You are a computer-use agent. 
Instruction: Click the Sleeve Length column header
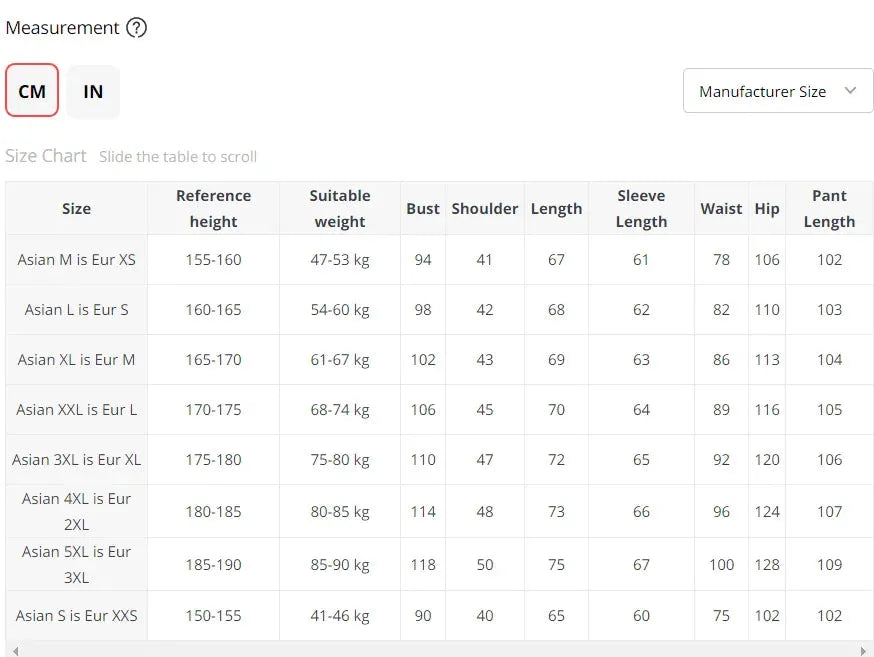(x=641, y=209)
